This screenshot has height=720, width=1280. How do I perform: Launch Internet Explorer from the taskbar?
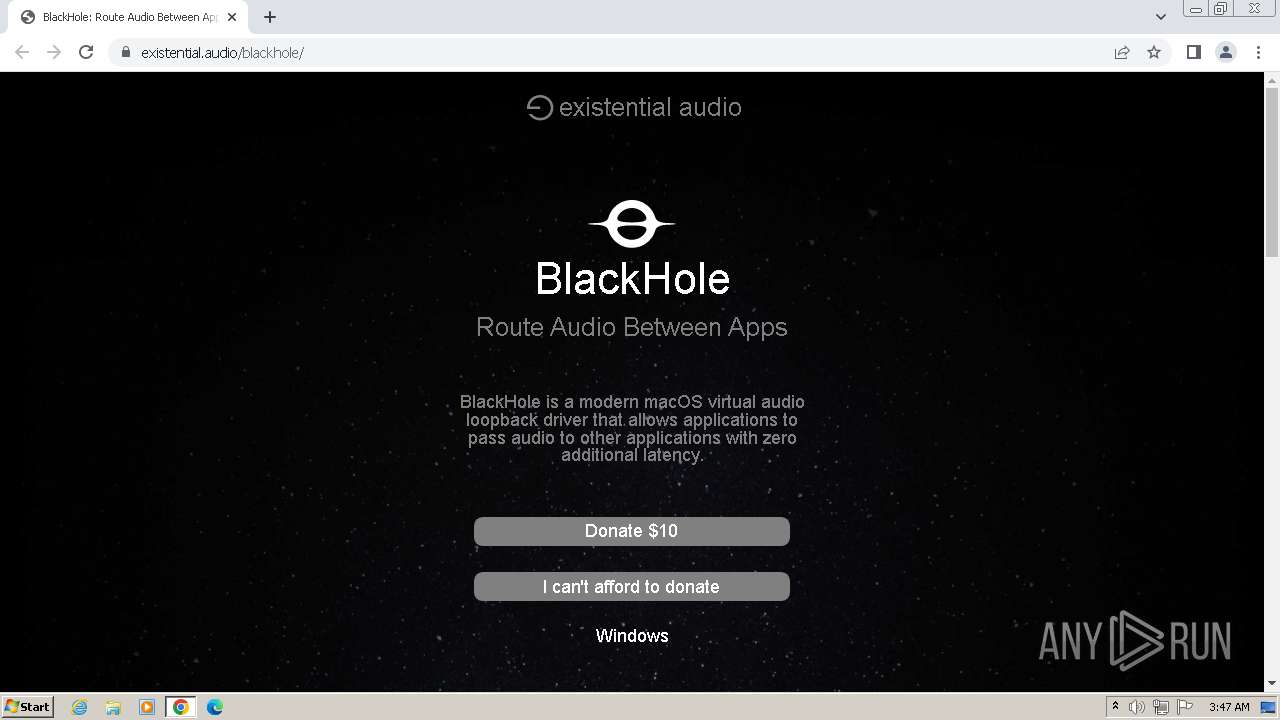pos(80,707)
